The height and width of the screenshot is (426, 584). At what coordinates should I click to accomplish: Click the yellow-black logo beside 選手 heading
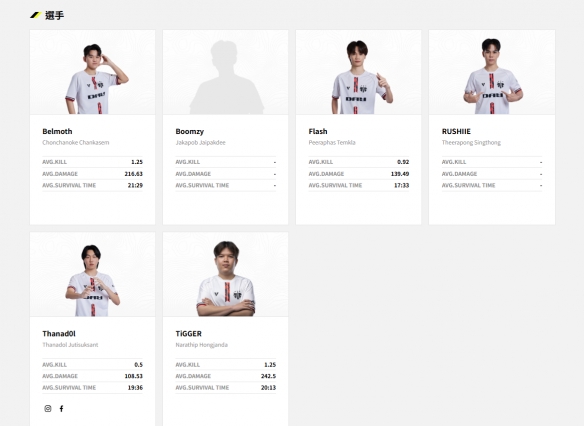tap(35, 15)
